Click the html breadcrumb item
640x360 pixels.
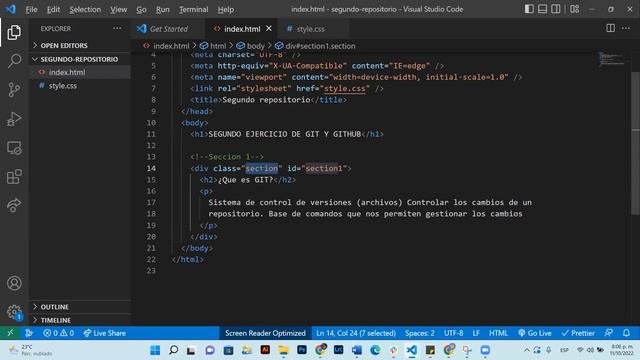coord(213,46)
